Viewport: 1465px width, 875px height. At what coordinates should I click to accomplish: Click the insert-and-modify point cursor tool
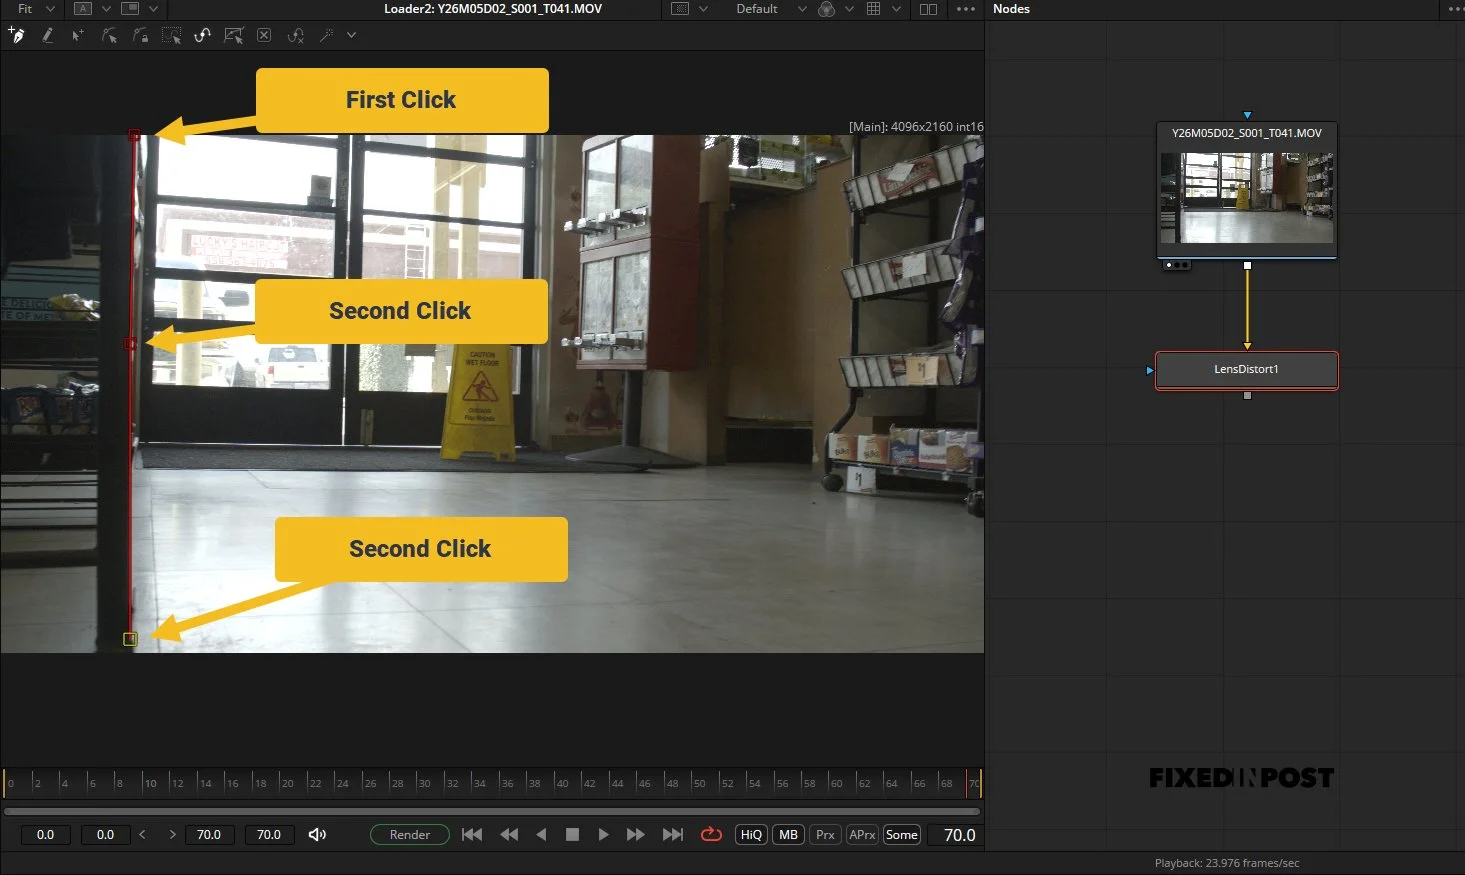click(78, 35)
